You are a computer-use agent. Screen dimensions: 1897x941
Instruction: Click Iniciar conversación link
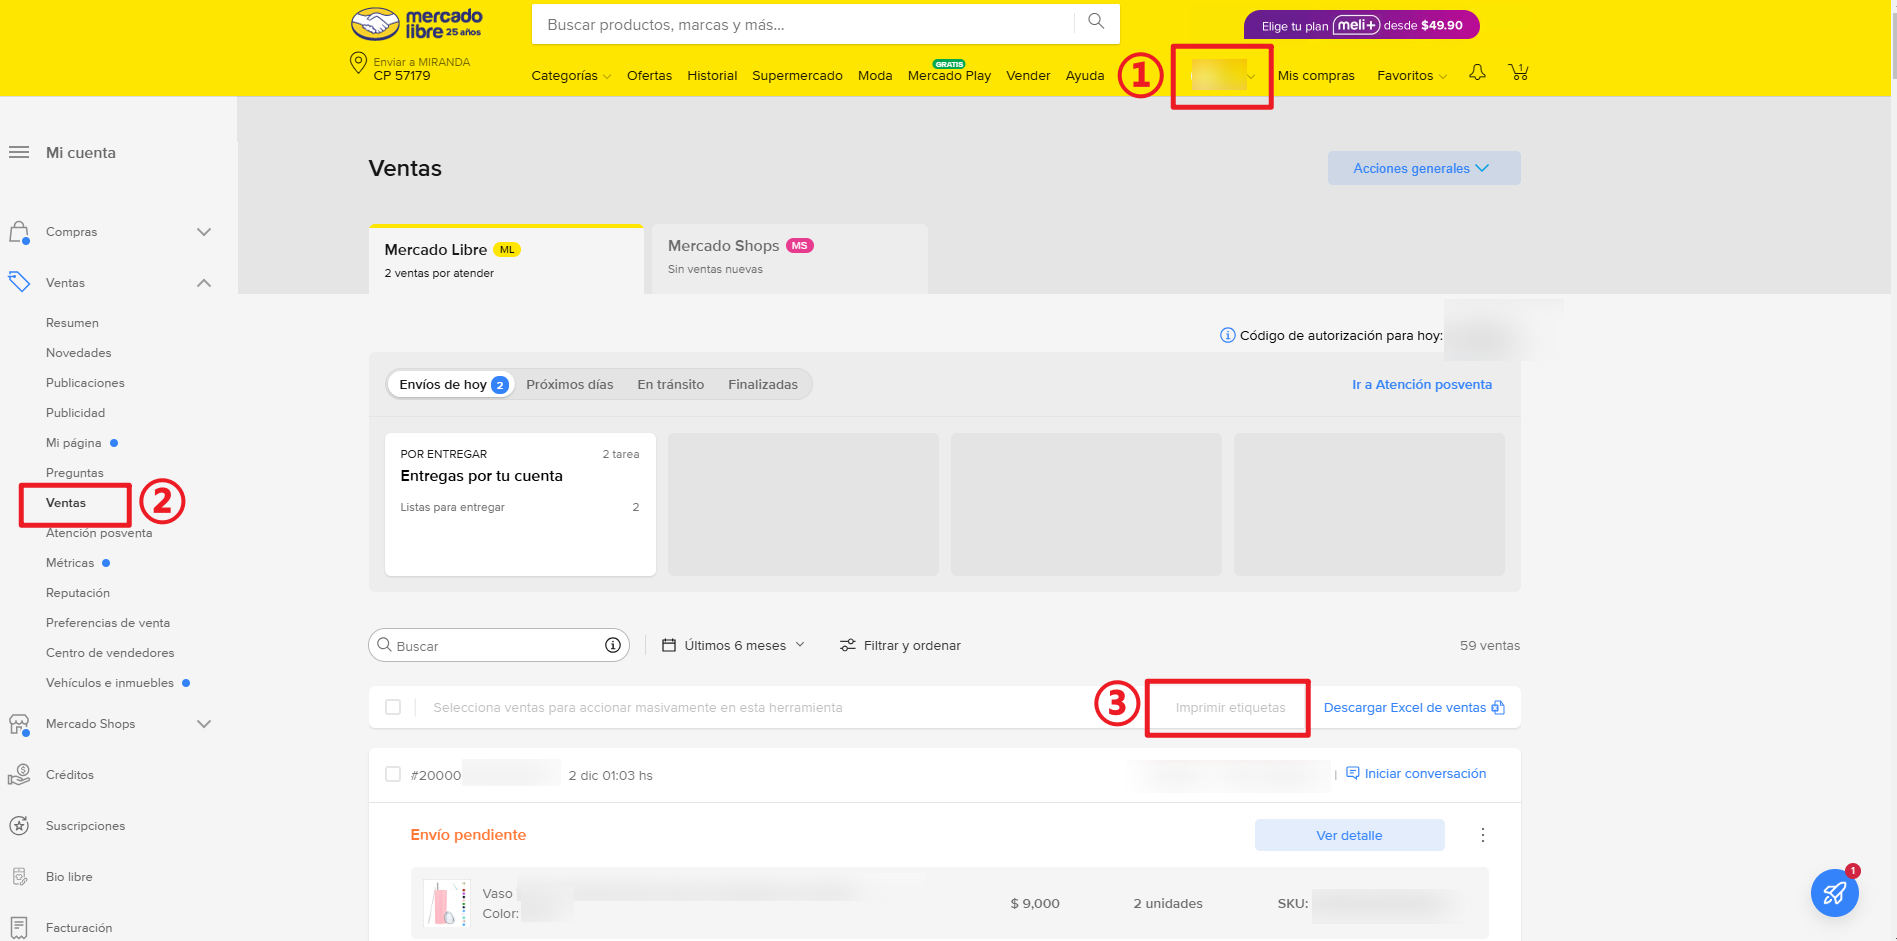[x=1425, y=773]
